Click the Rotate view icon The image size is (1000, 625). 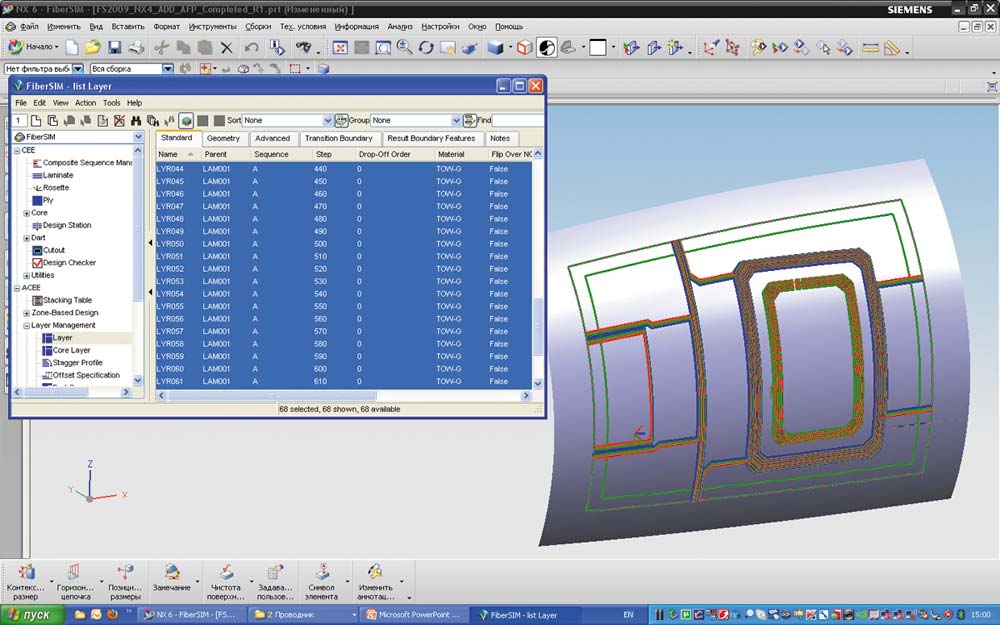click(x=426, y=48)
